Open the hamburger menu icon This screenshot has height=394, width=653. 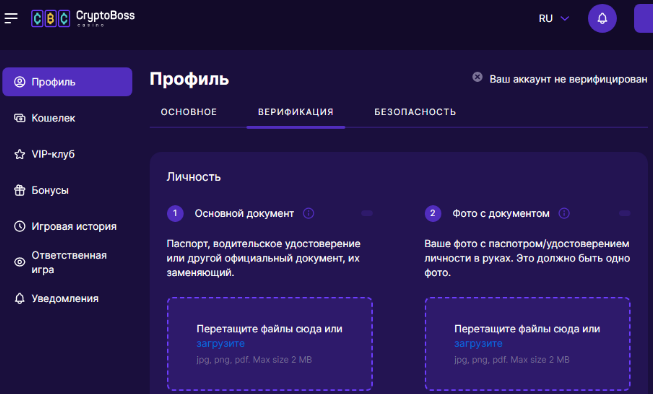pyautogui.click(x=11, y=18)
